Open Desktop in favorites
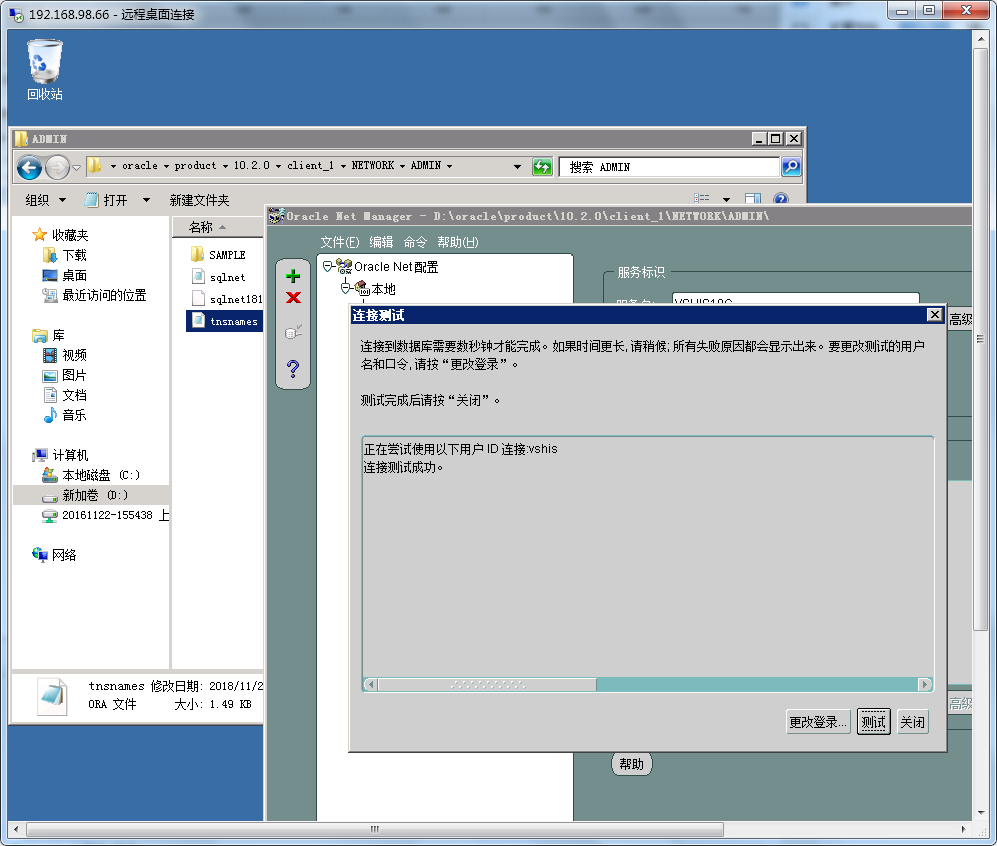Screen dimensions: 997x846 [x=65, y=276]
